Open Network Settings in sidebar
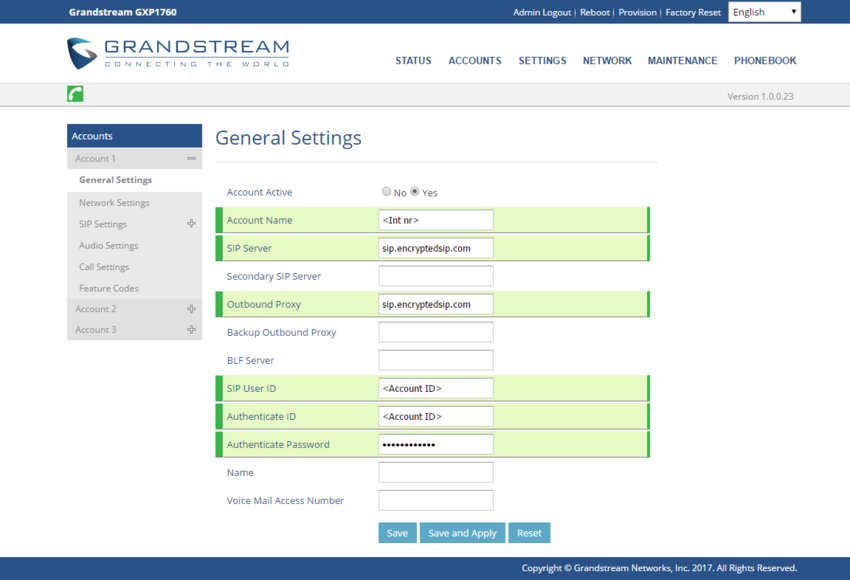850x580 pixels. [x=114, y=203]
